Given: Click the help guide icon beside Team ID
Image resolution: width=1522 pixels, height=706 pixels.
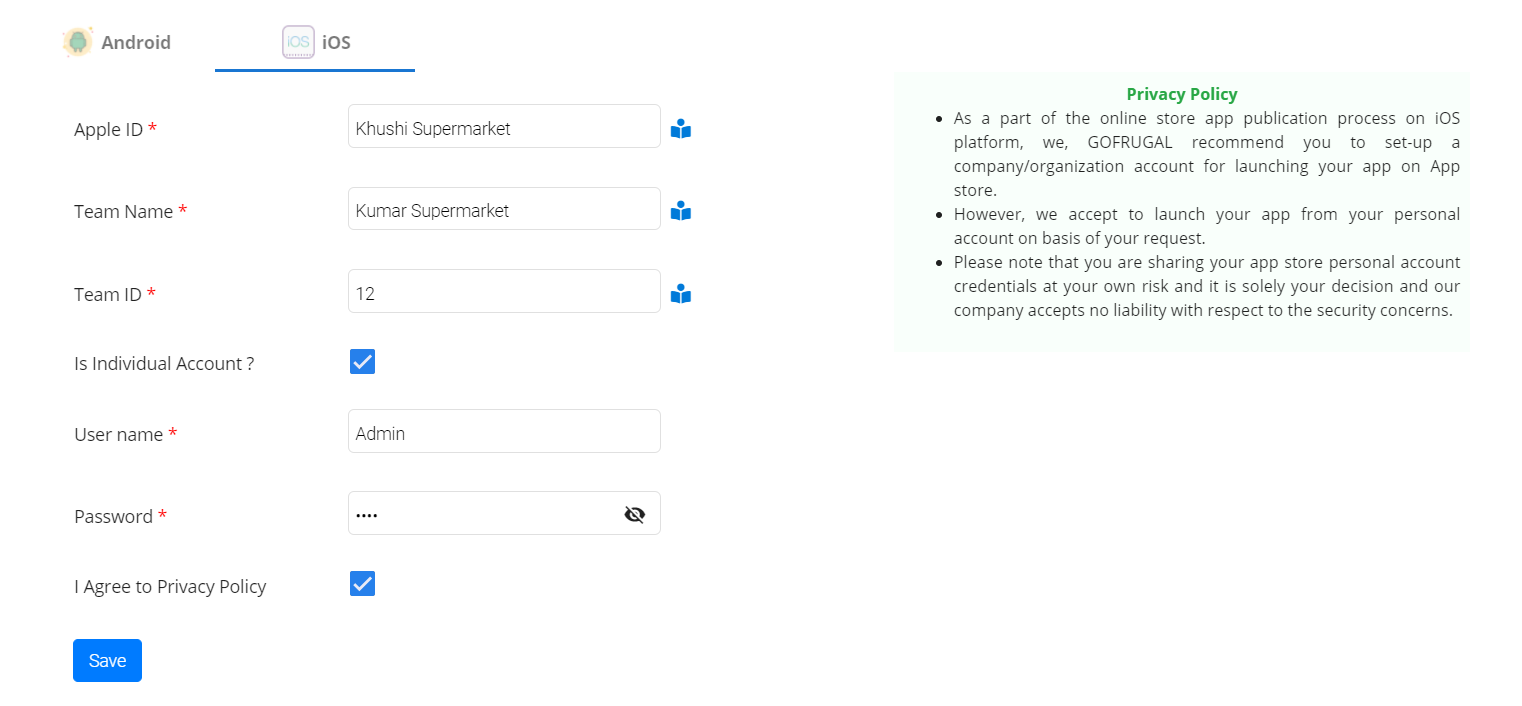Looking at the screenshot, I should (x=681, y=294).
